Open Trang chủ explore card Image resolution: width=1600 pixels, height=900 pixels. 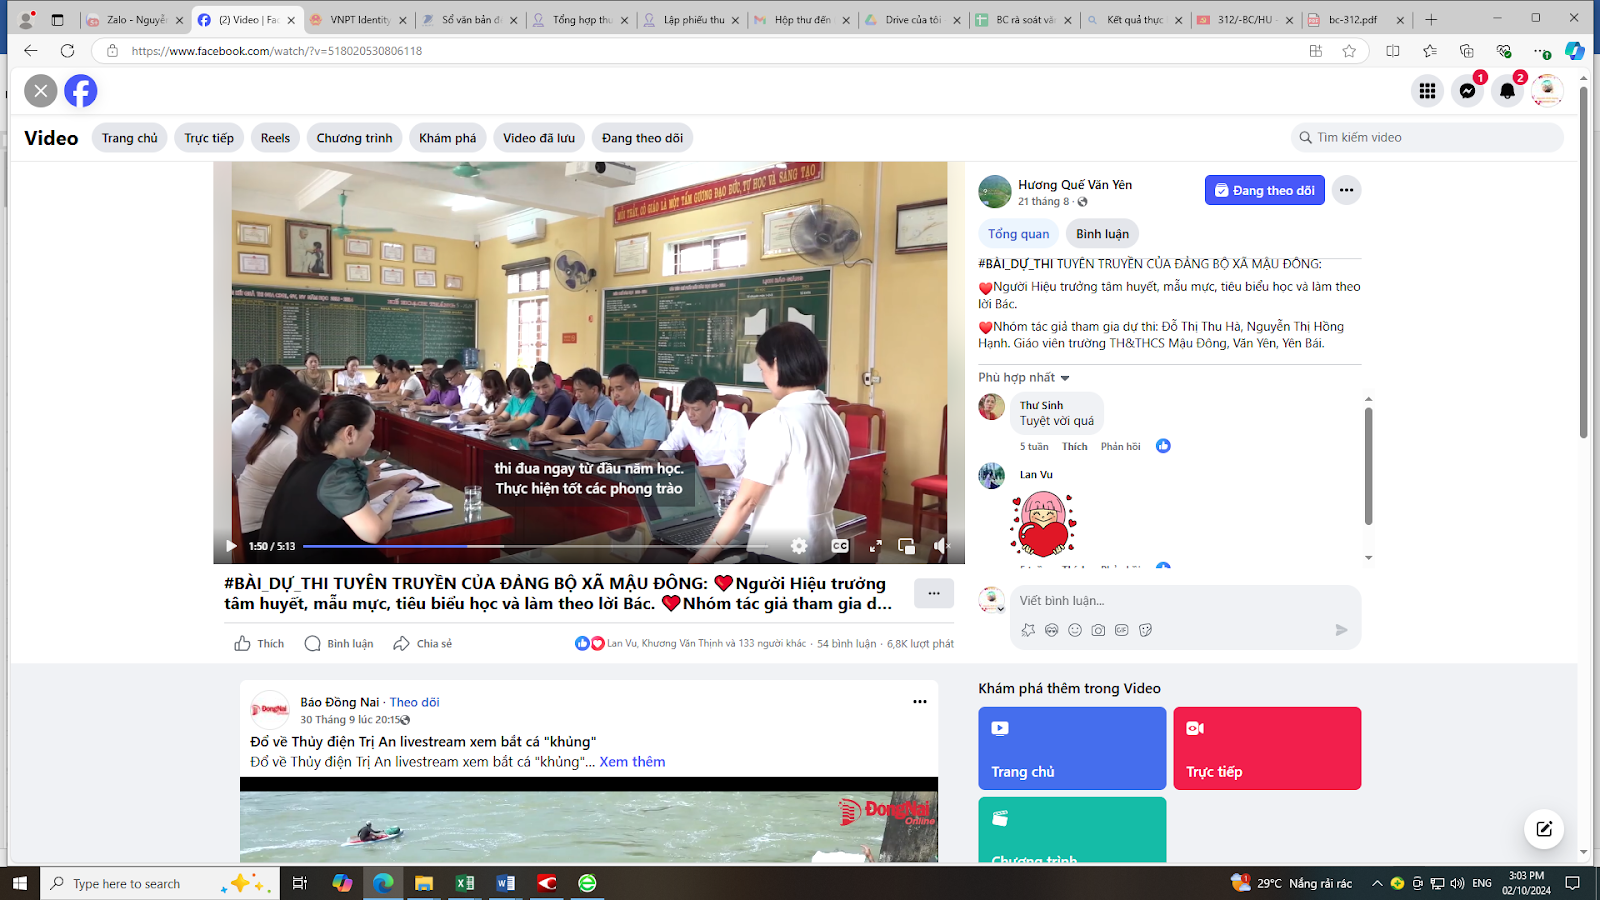click(x=1072, y=748)
